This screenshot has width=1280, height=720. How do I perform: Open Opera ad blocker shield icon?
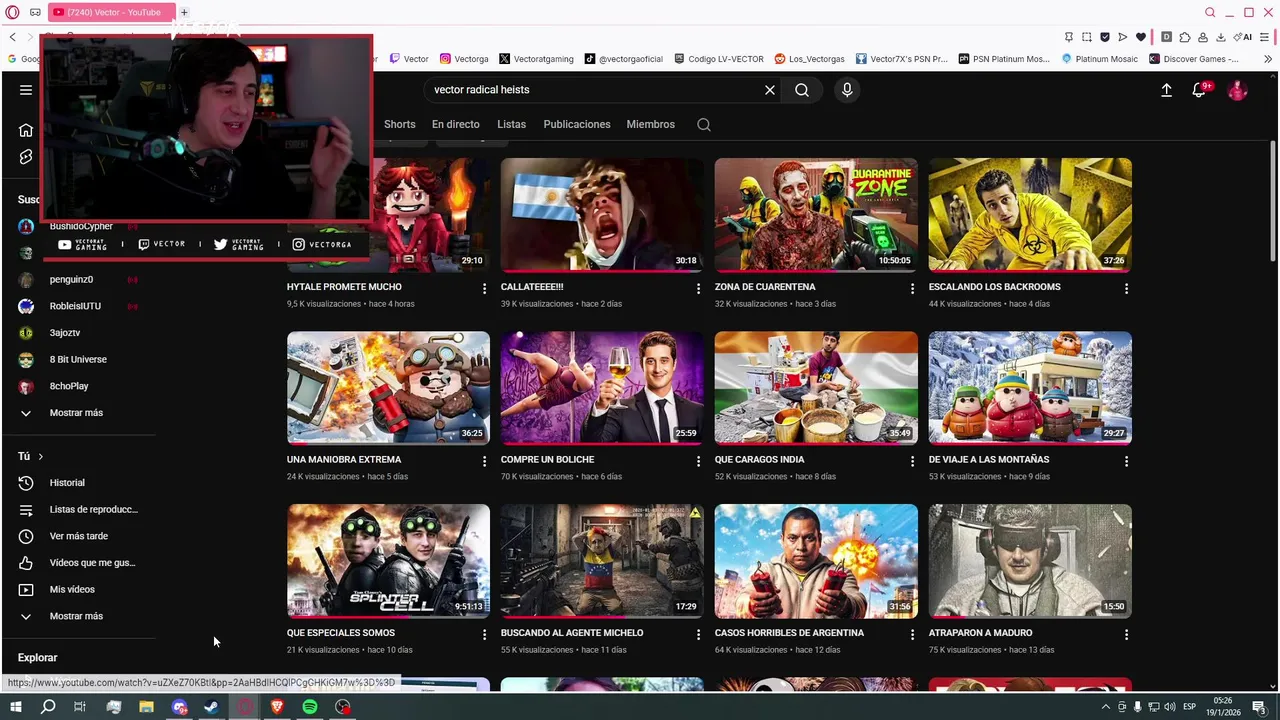click(x=1105, y=37)
